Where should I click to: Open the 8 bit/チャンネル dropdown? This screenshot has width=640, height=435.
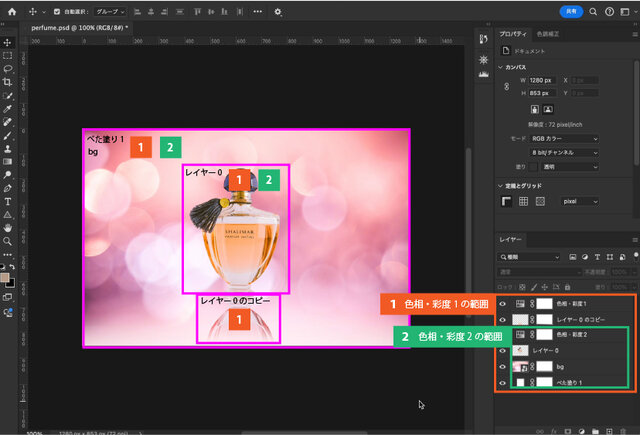[564, 152]
